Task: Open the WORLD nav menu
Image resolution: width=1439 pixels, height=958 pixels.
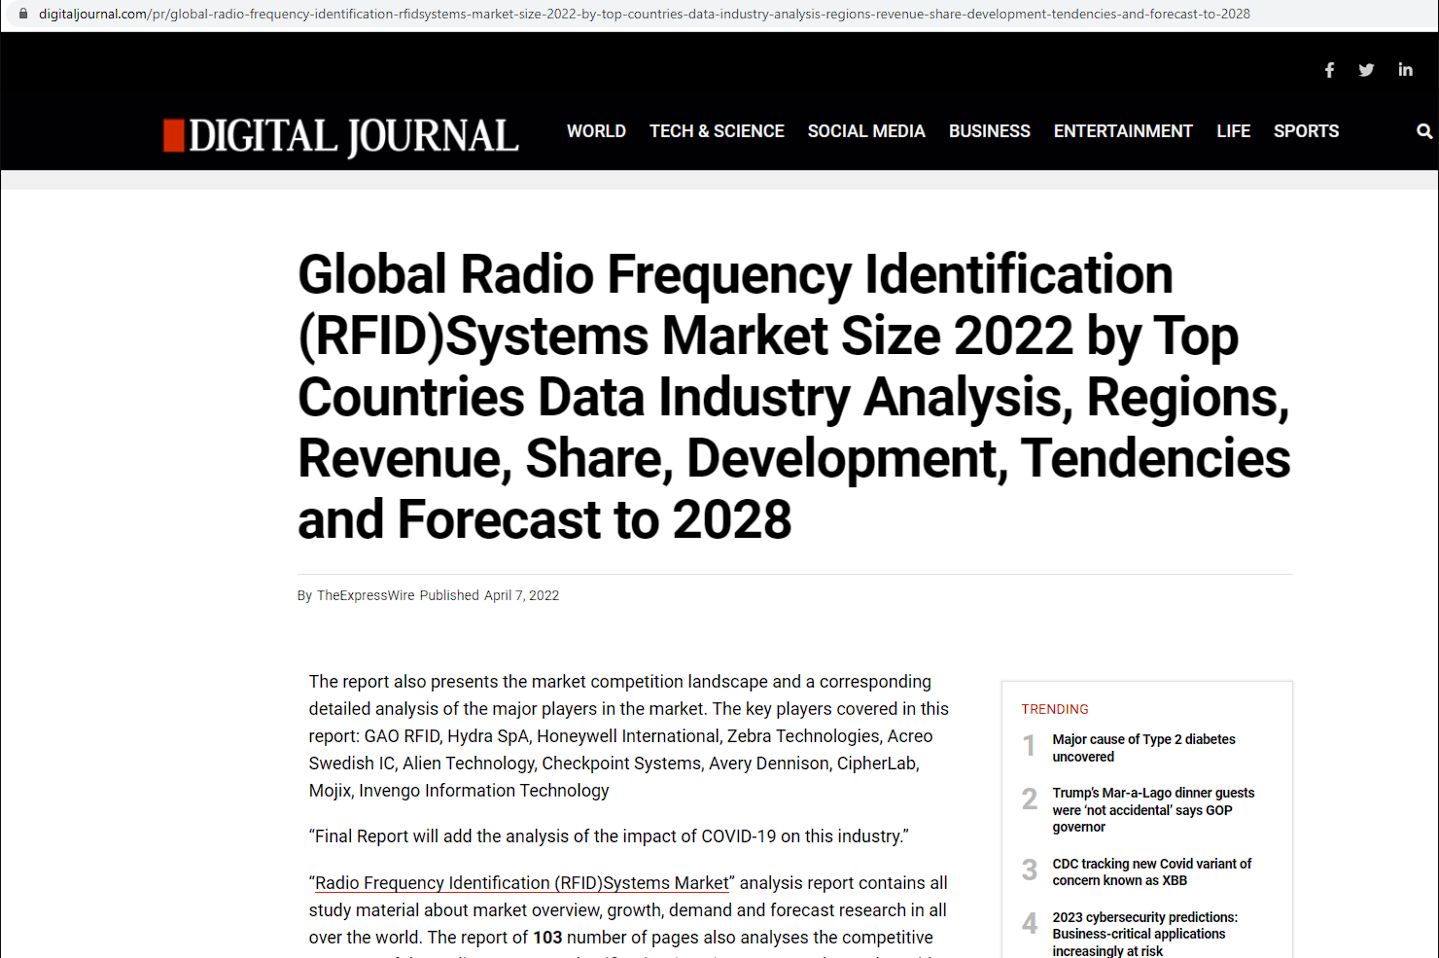Action: click(596, 131)
